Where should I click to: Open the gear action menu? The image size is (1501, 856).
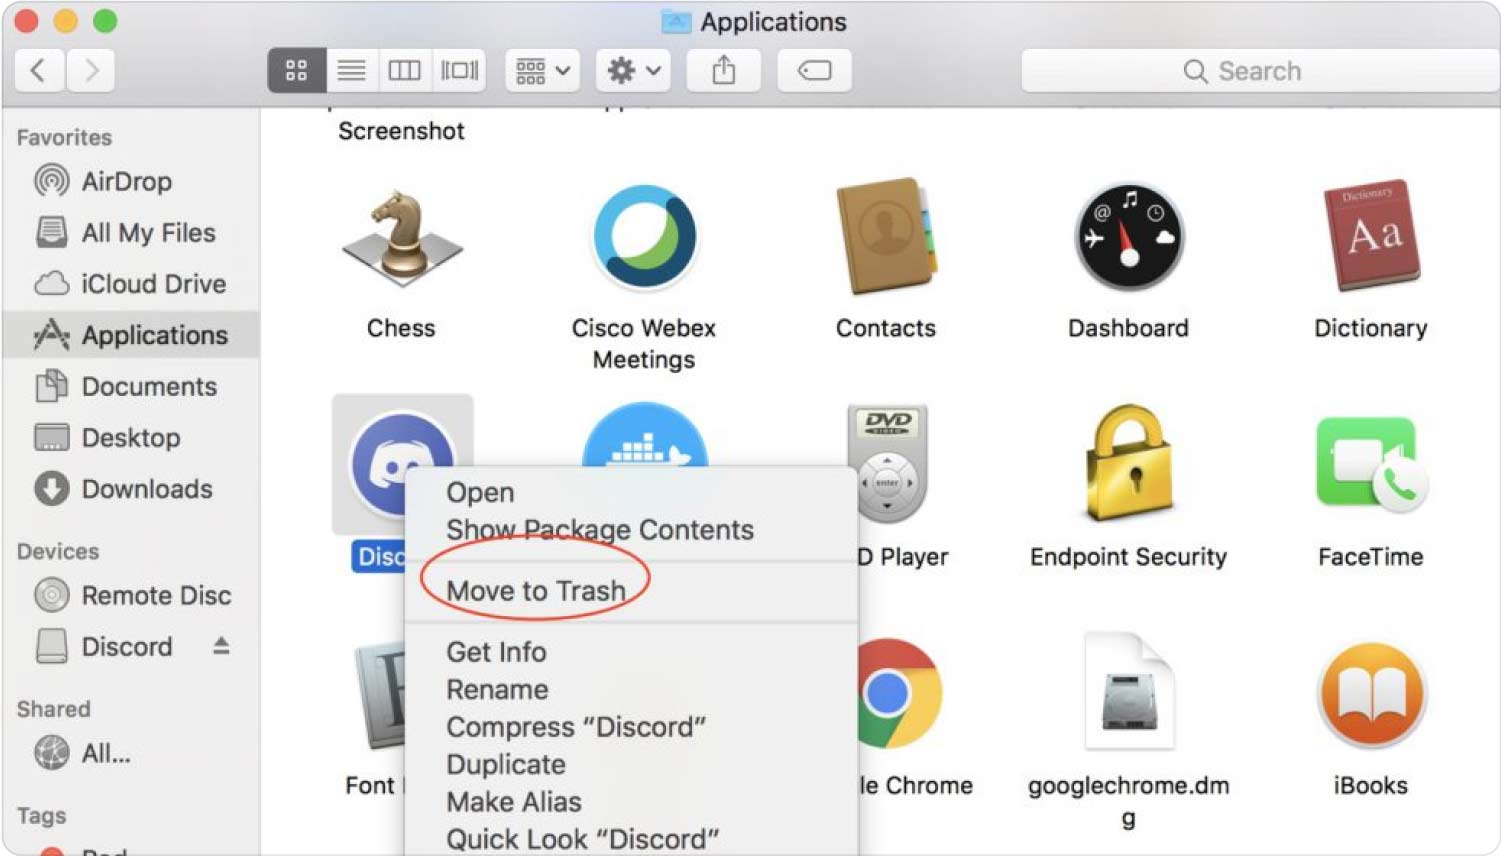pos(633,71)
